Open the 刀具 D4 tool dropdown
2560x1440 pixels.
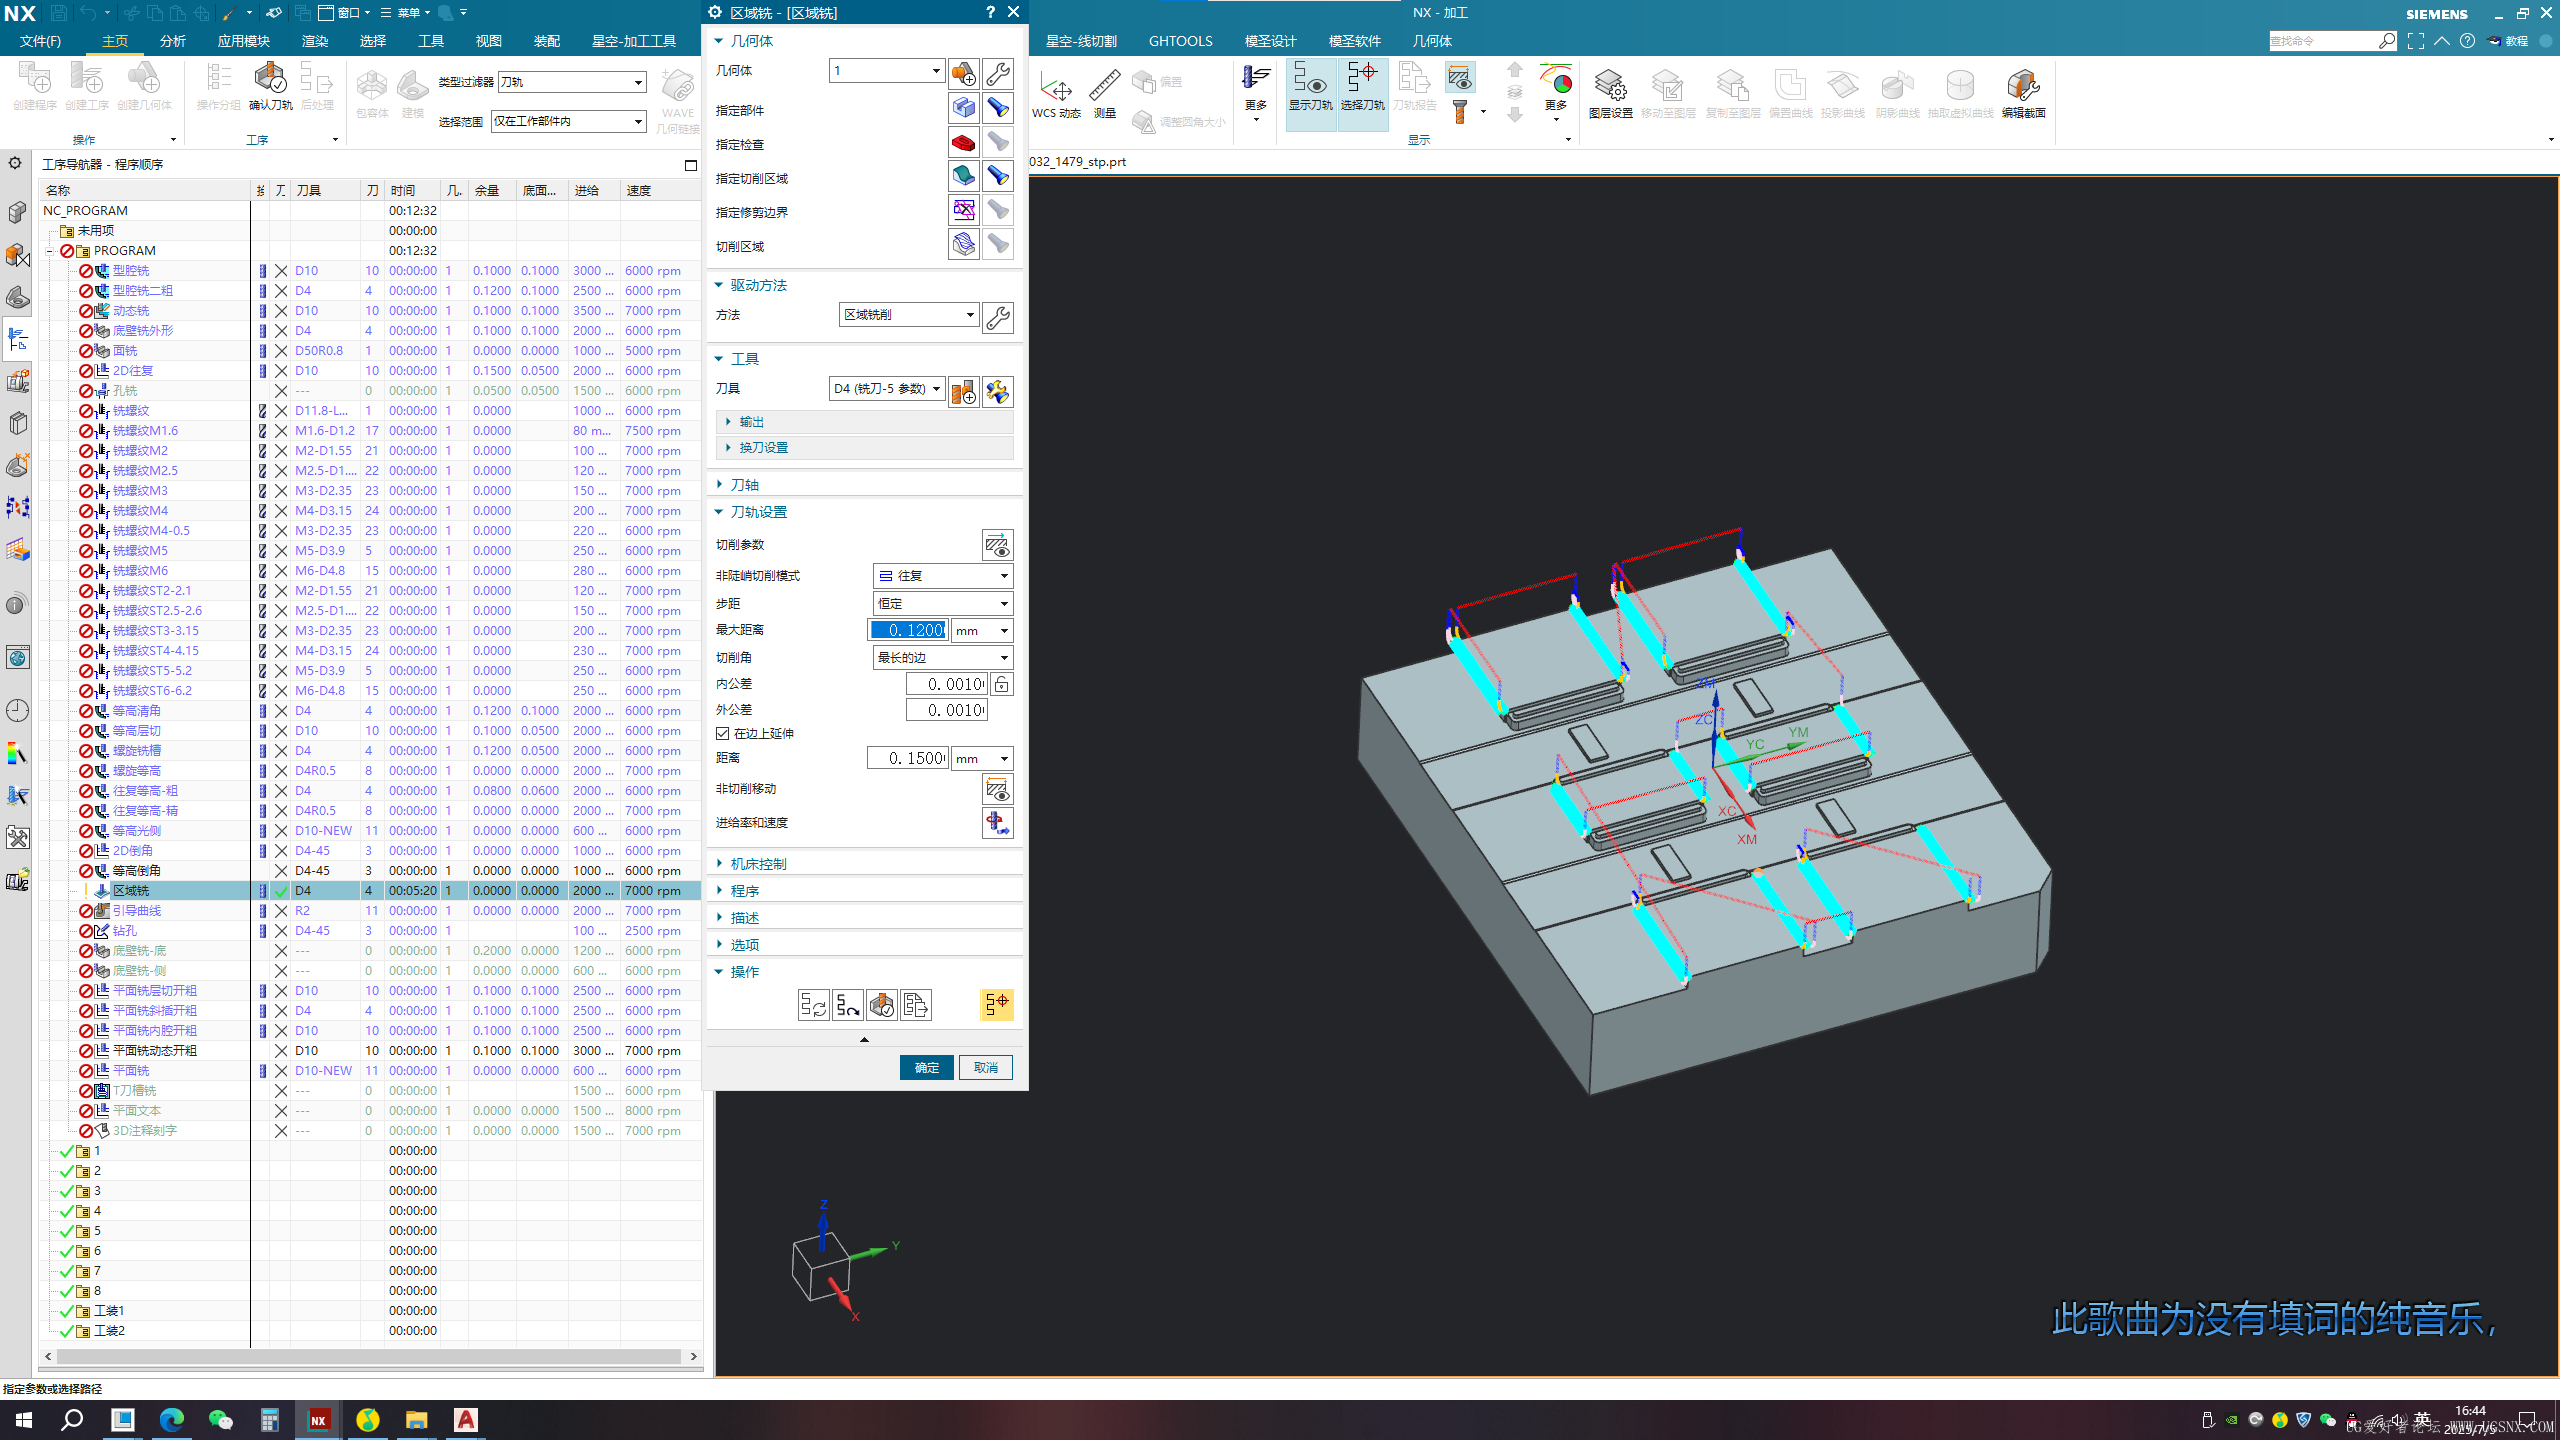tap(887, 389)
